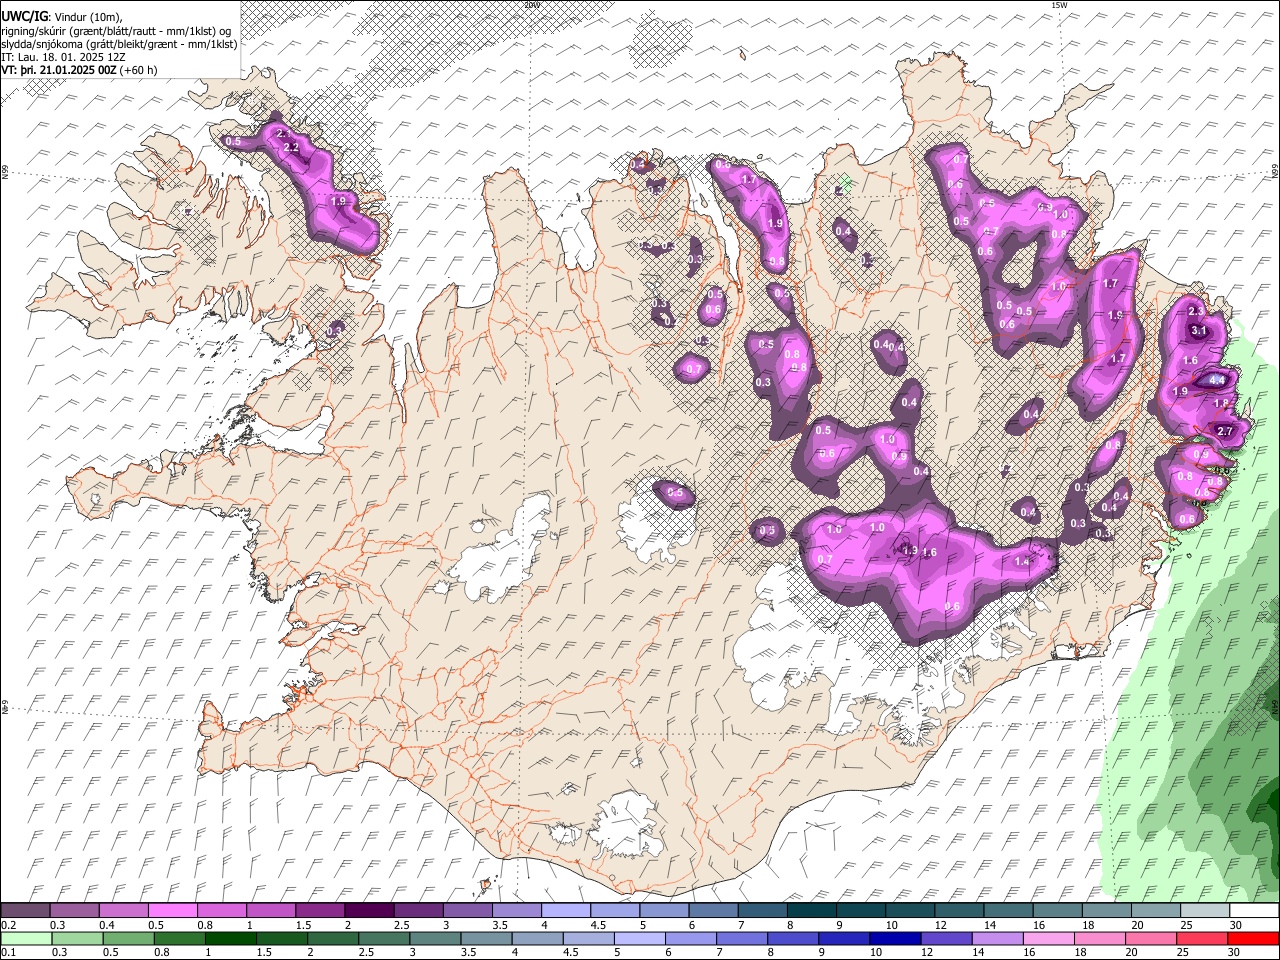Image resolution: width=1280 pixels, height=960 pixels.
Task: Click the '2.1' value in the Westfjords
Action: click(283, 133)
